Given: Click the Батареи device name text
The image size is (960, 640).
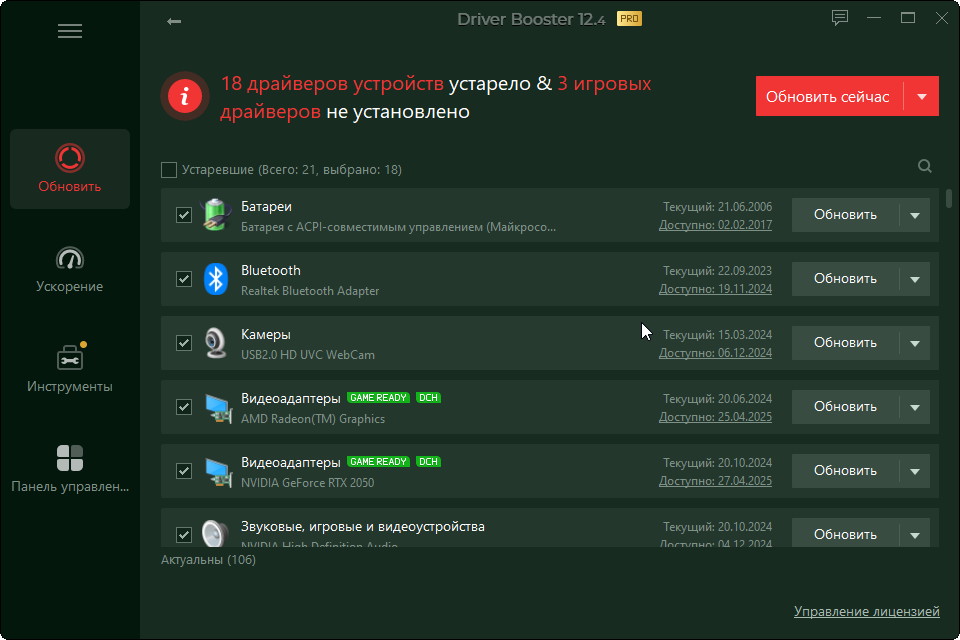Looking at the screenshot, I should click(266, 207).
